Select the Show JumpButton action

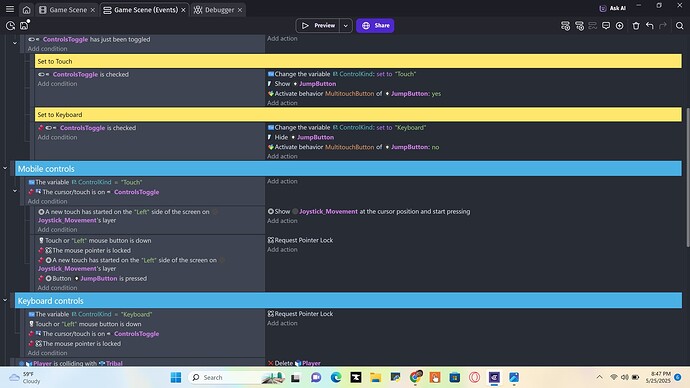pyautogui.click(x=301, y=84)
